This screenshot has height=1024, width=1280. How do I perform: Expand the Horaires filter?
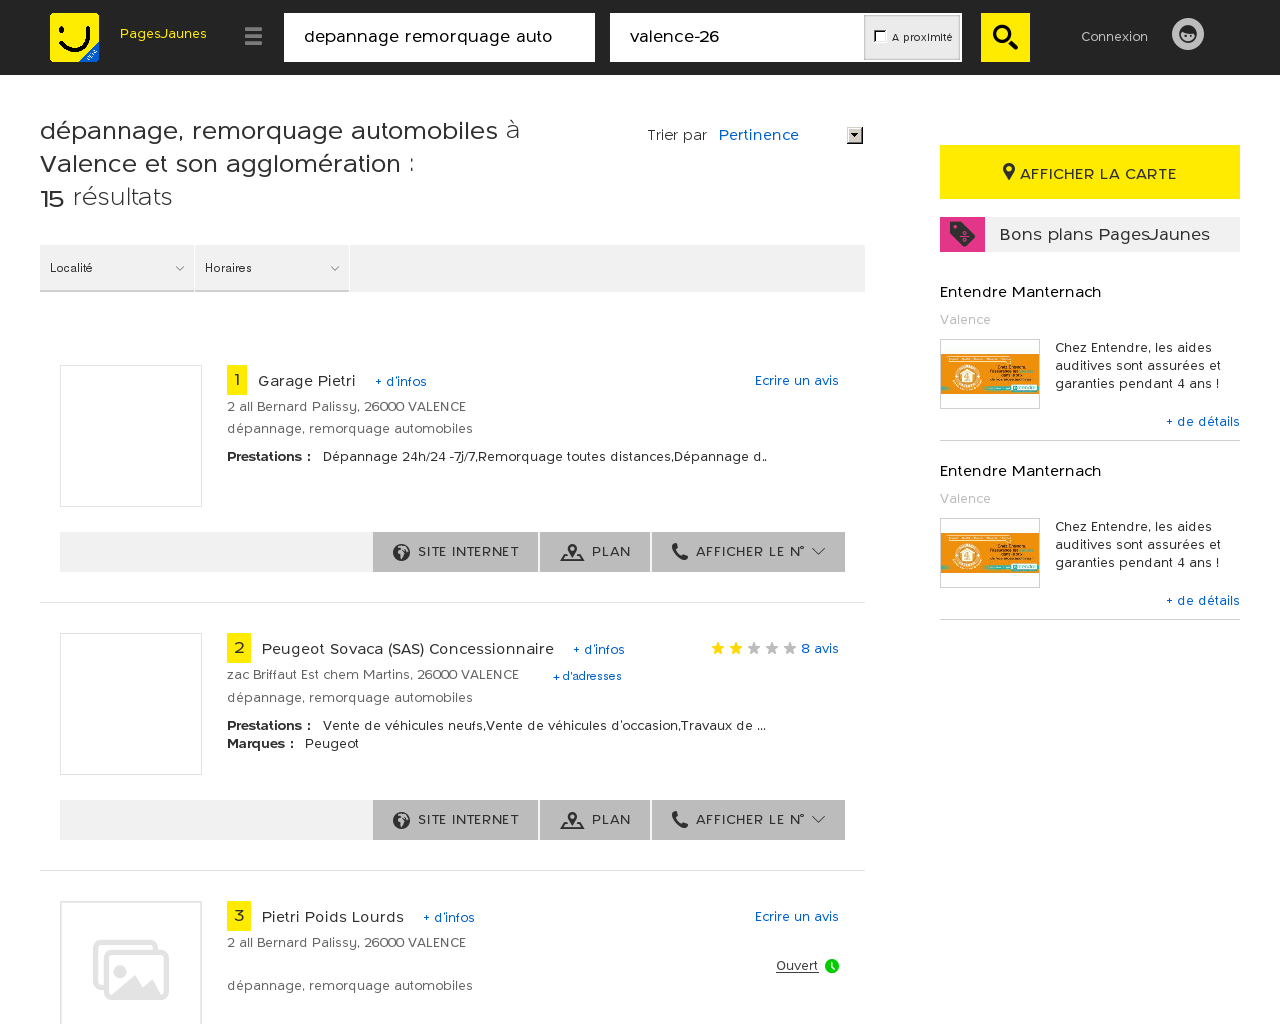[x=272, y=268]
